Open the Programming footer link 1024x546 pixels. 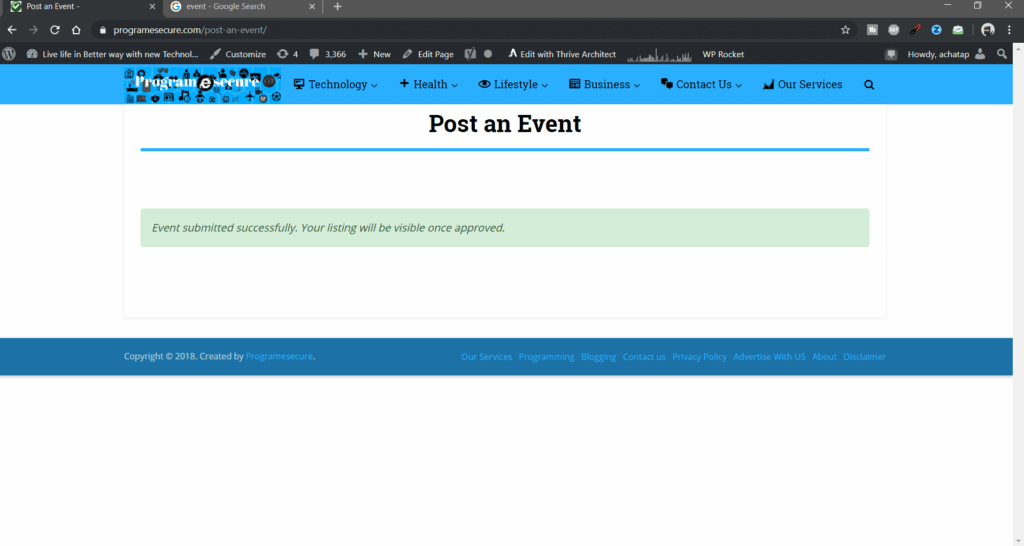click(547, 357)
